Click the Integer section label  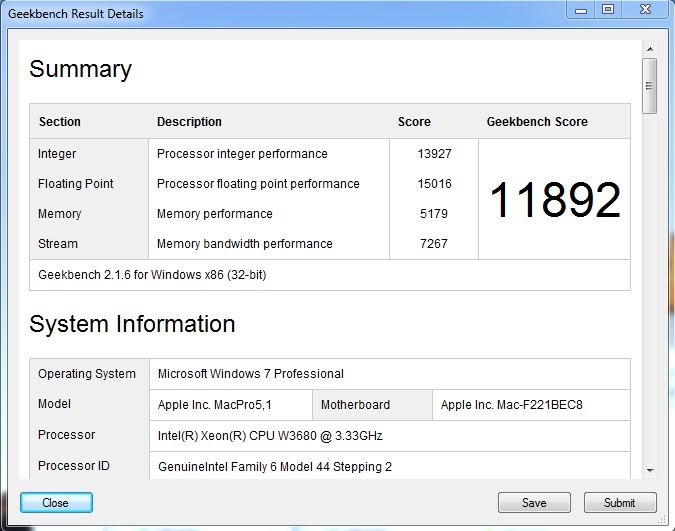point(57,154)
